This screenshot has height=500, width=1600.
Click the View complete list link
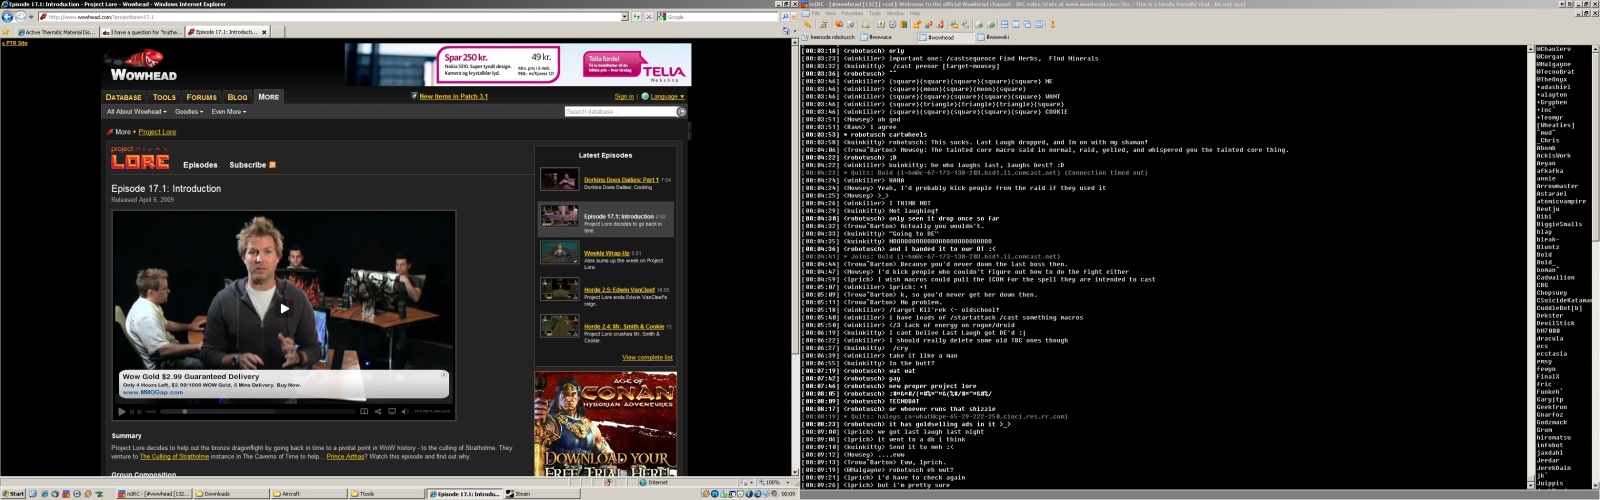[x=647, y=357]
